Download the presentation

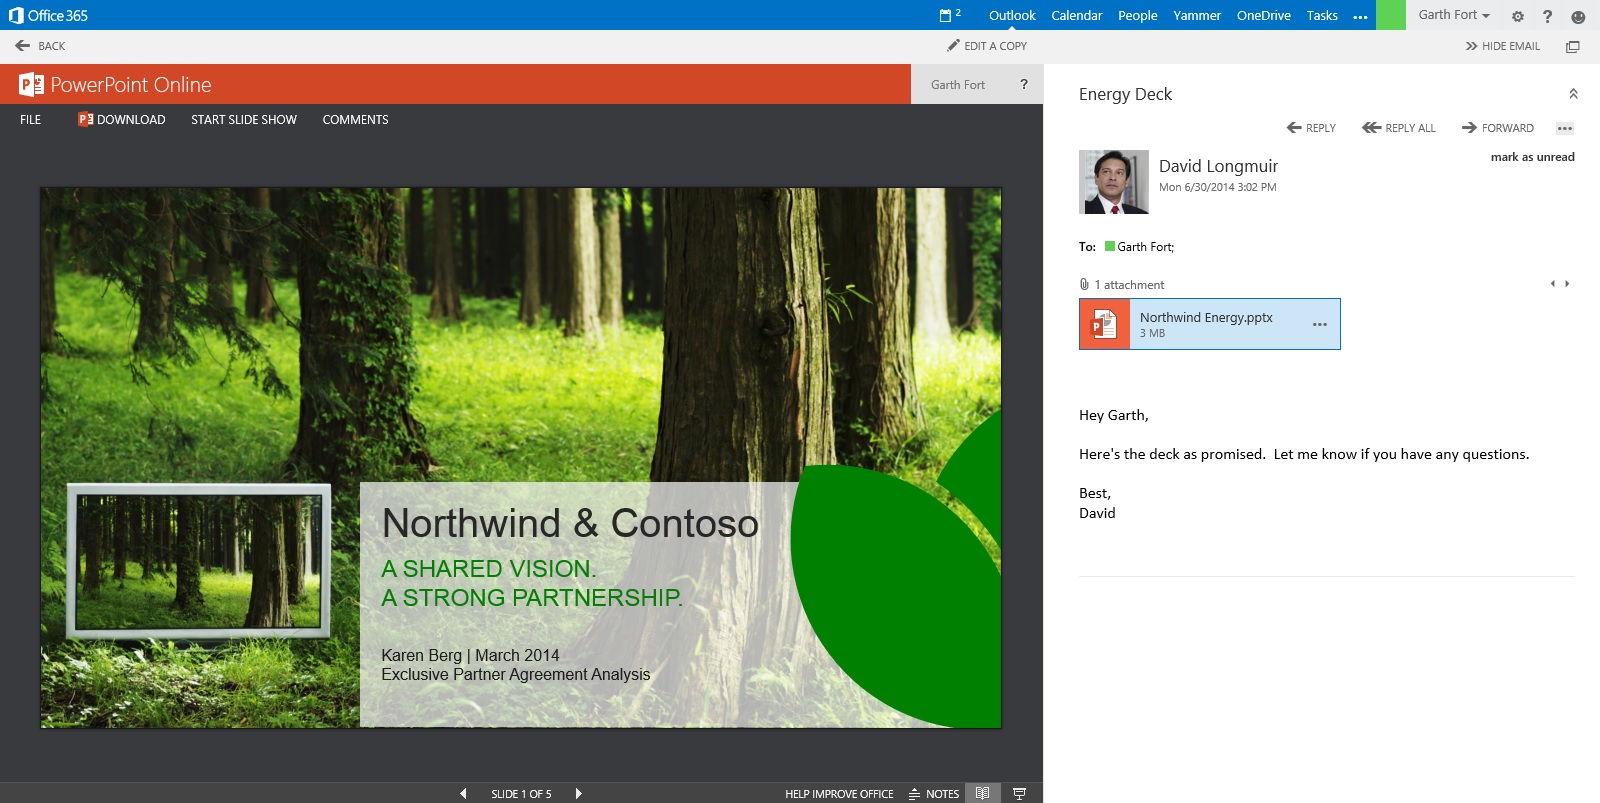(122, 120)
